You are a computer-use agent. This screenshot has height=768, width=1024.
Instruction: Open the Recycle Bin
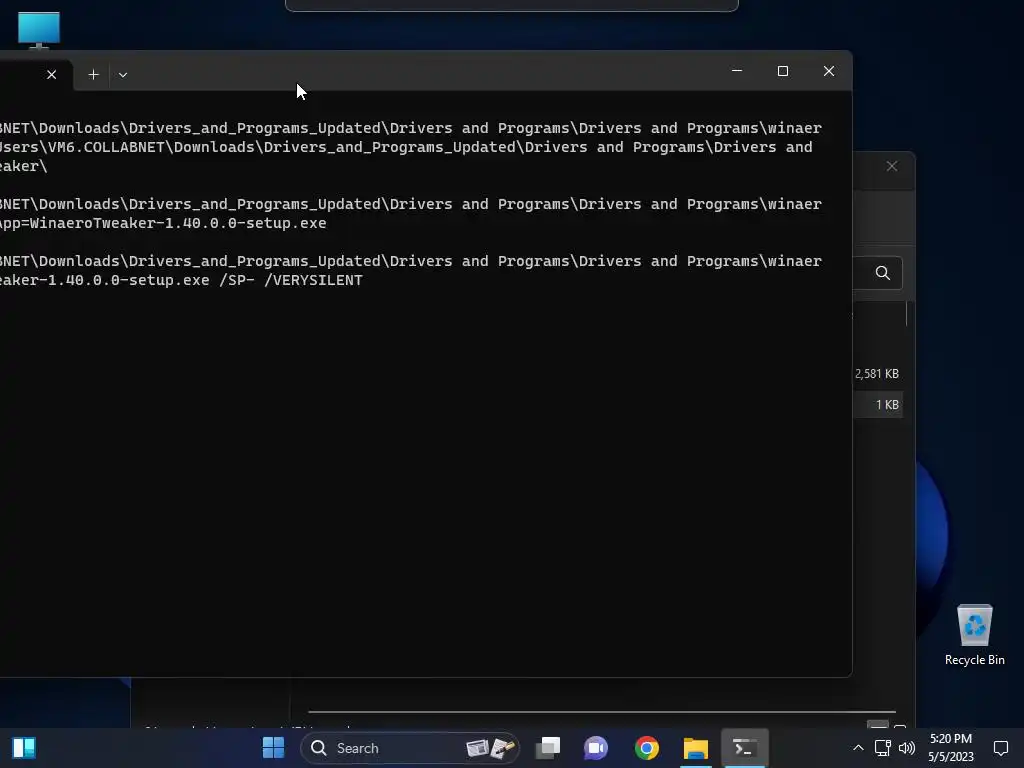[974, 635]
